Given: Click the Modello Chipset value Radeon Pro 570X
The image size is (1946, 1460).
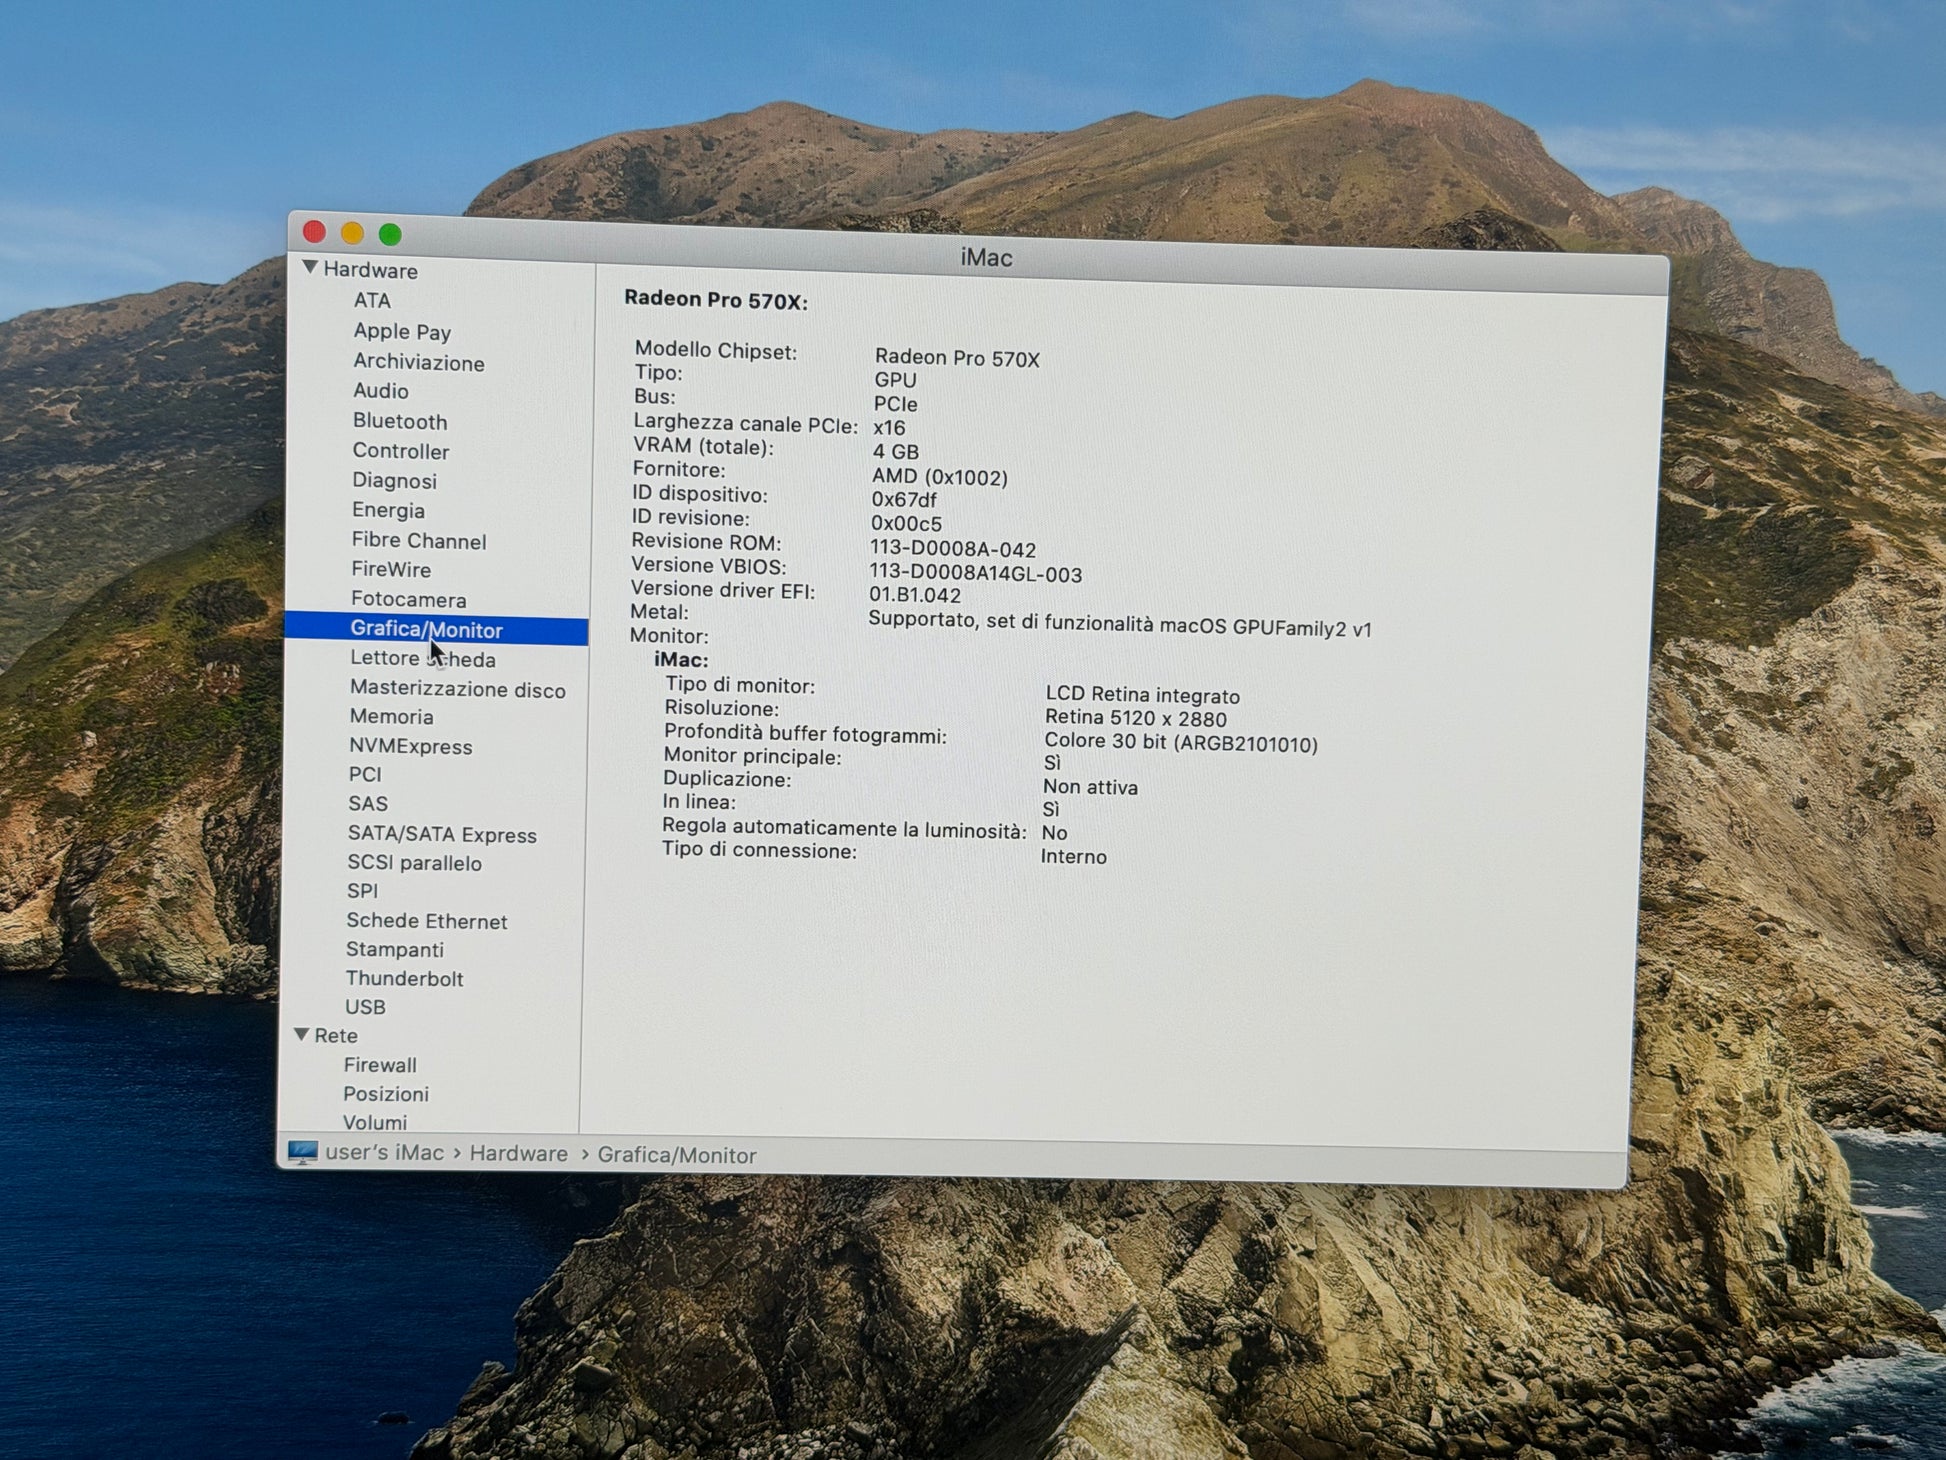Looking at the screenshot, I should 957,358.
